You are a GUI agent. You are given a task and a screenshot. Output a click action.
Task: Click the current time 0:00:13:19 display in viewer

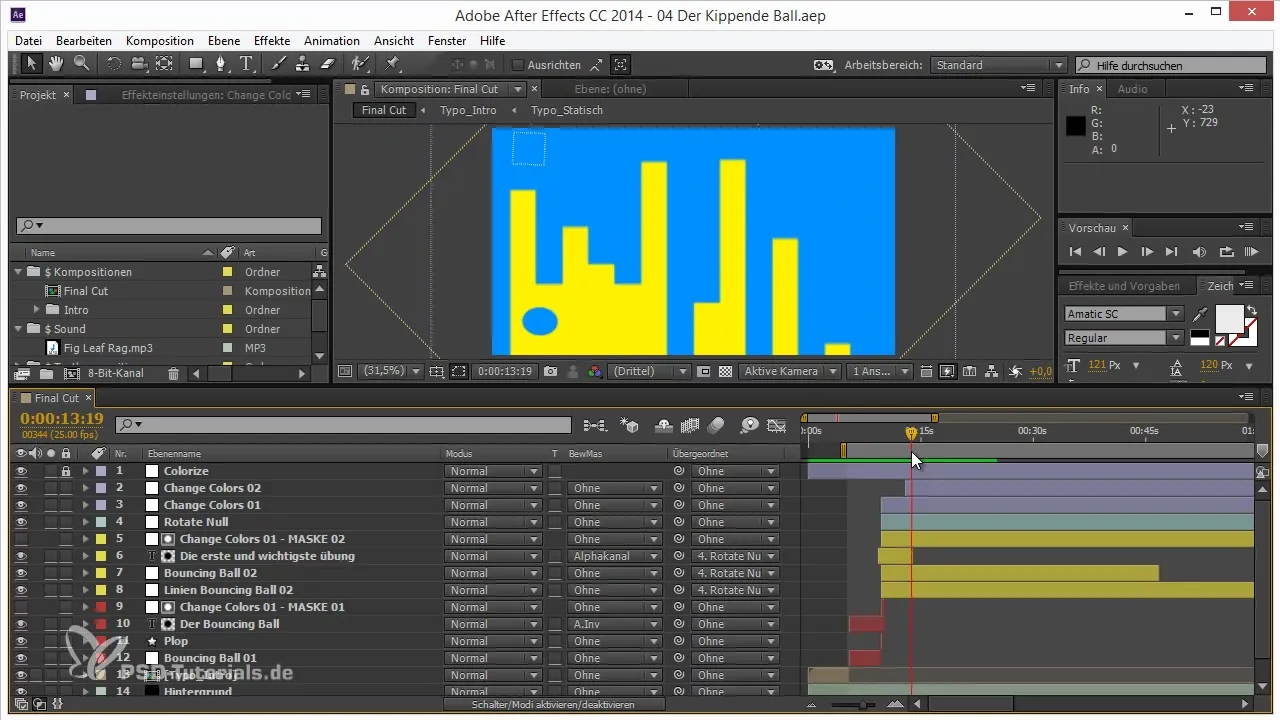(504, 371)
